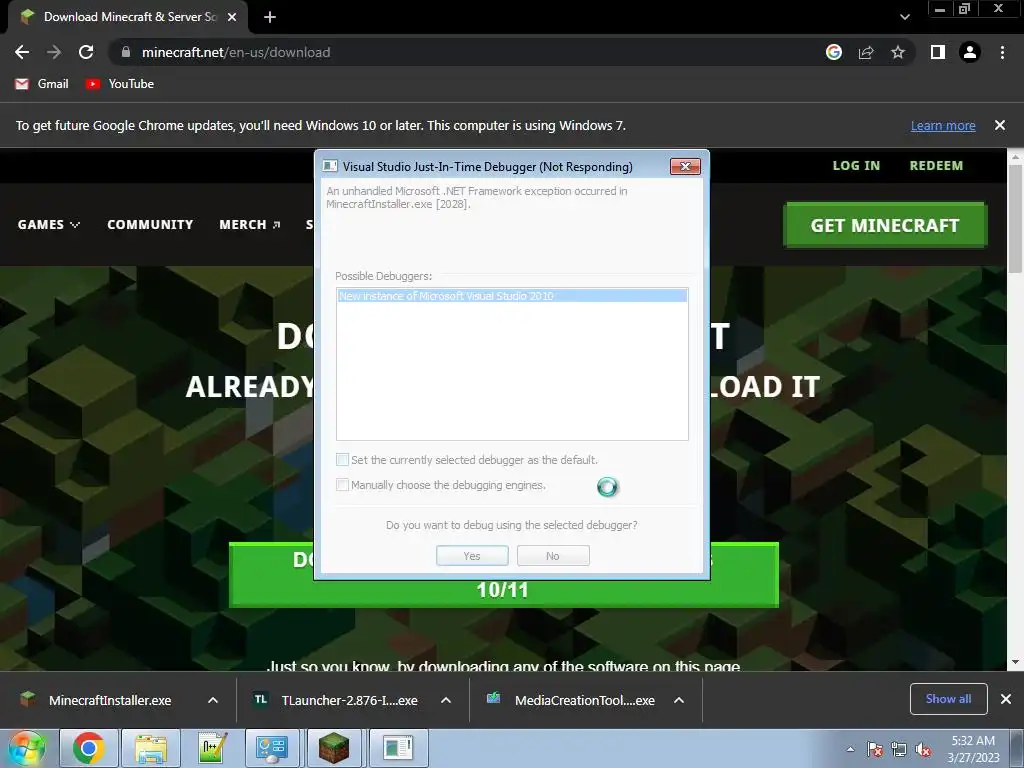Open the MERCH link in the site menu

tap(249, 225)
